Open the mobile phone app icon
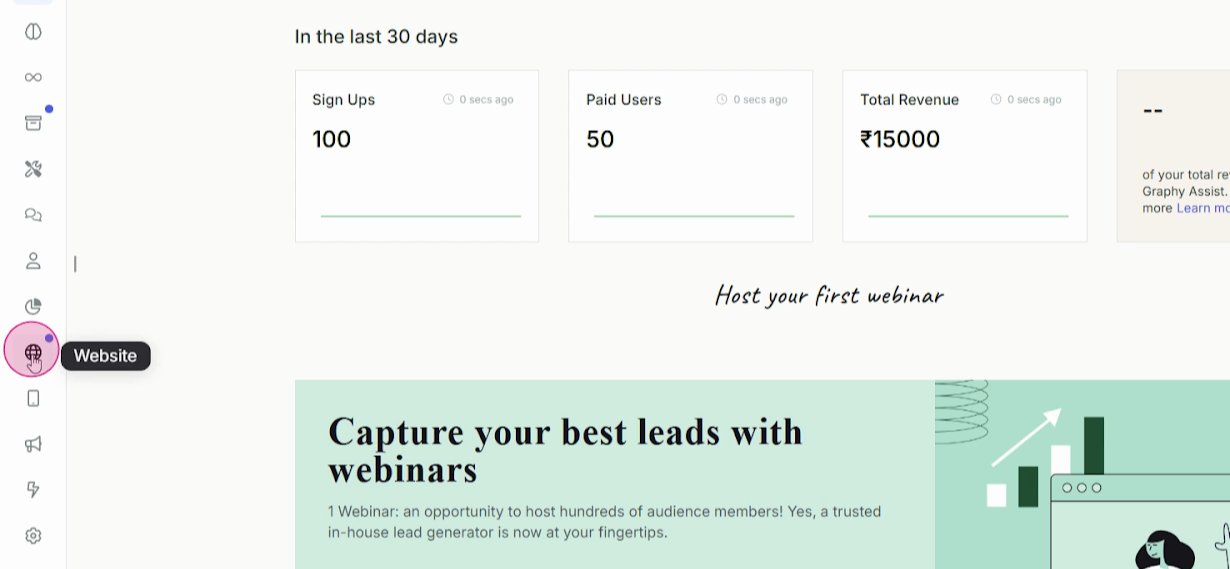Viewport: 1230px width, 569px height. pos(33,399)
